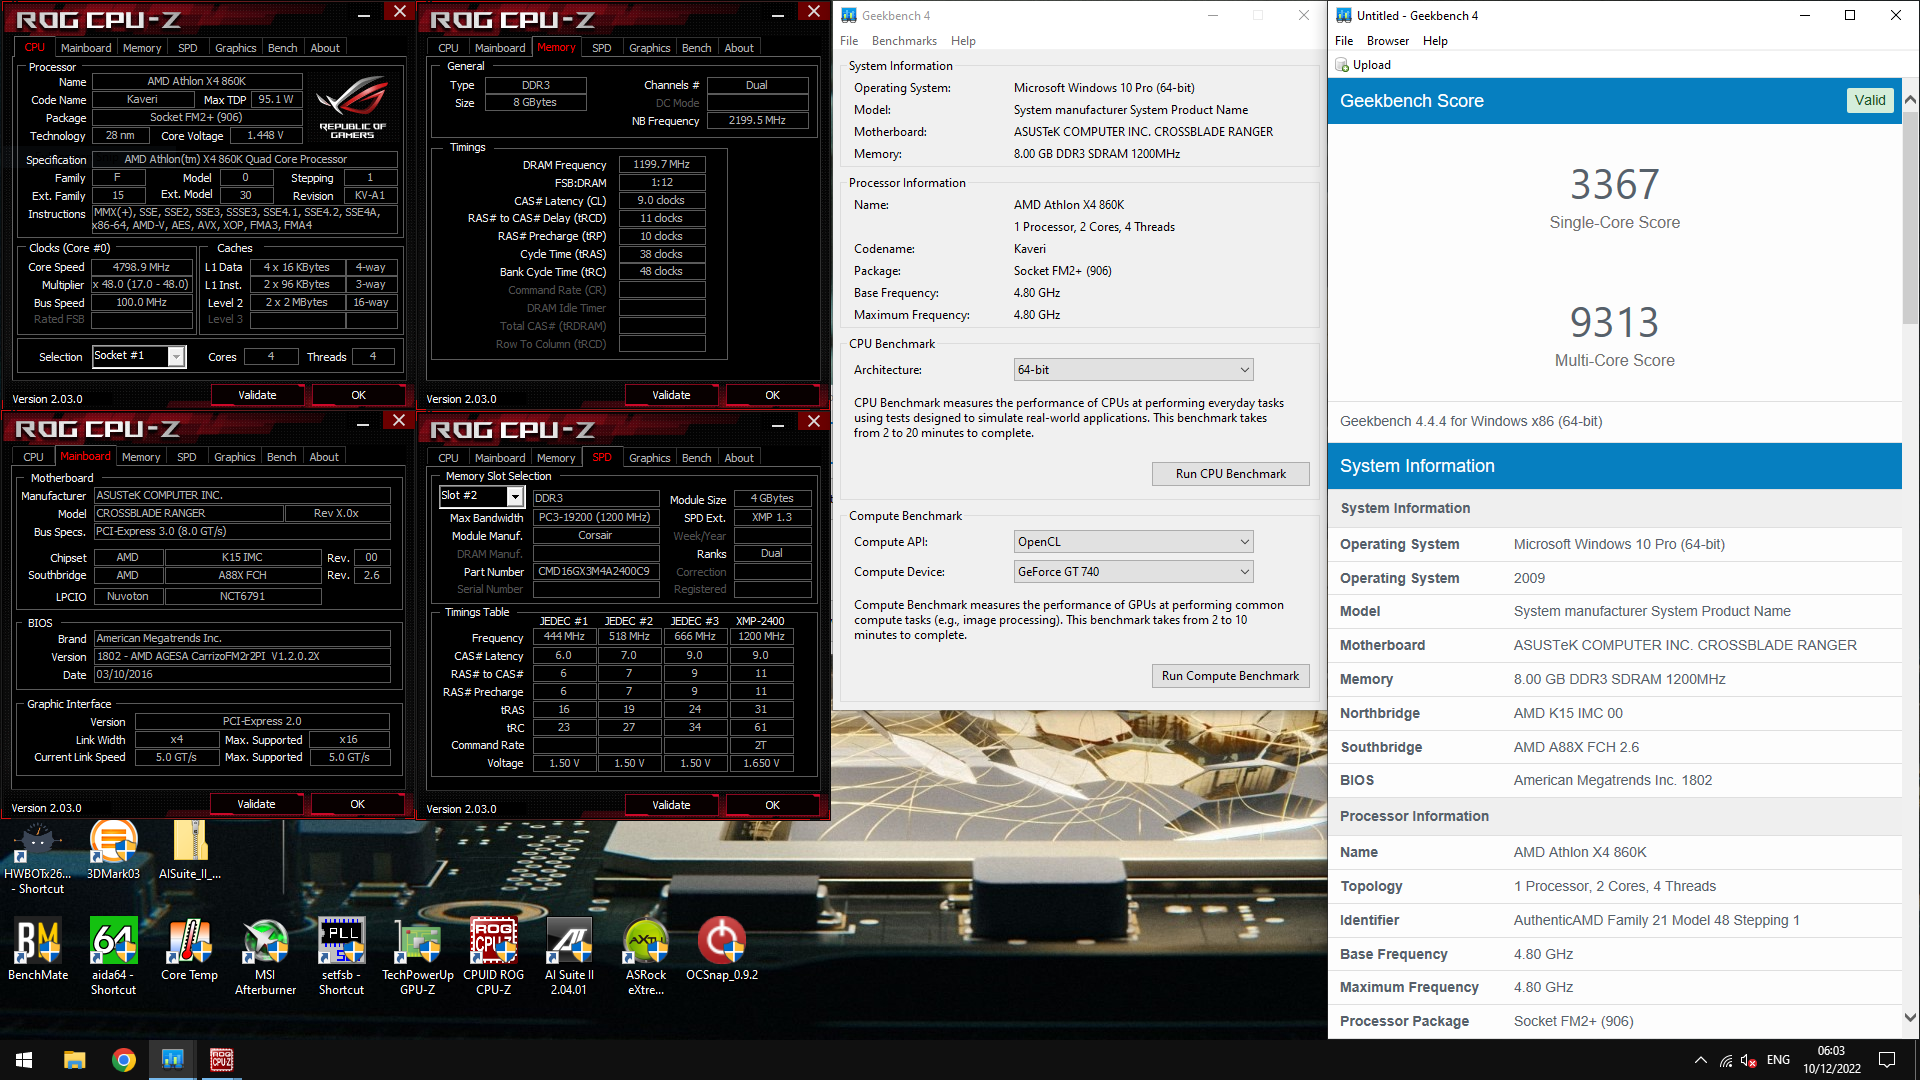Click the taskbar clock showing 06:03
The height and width of the screenshot is (1080, 1920).
(x=1831, y=1060)
